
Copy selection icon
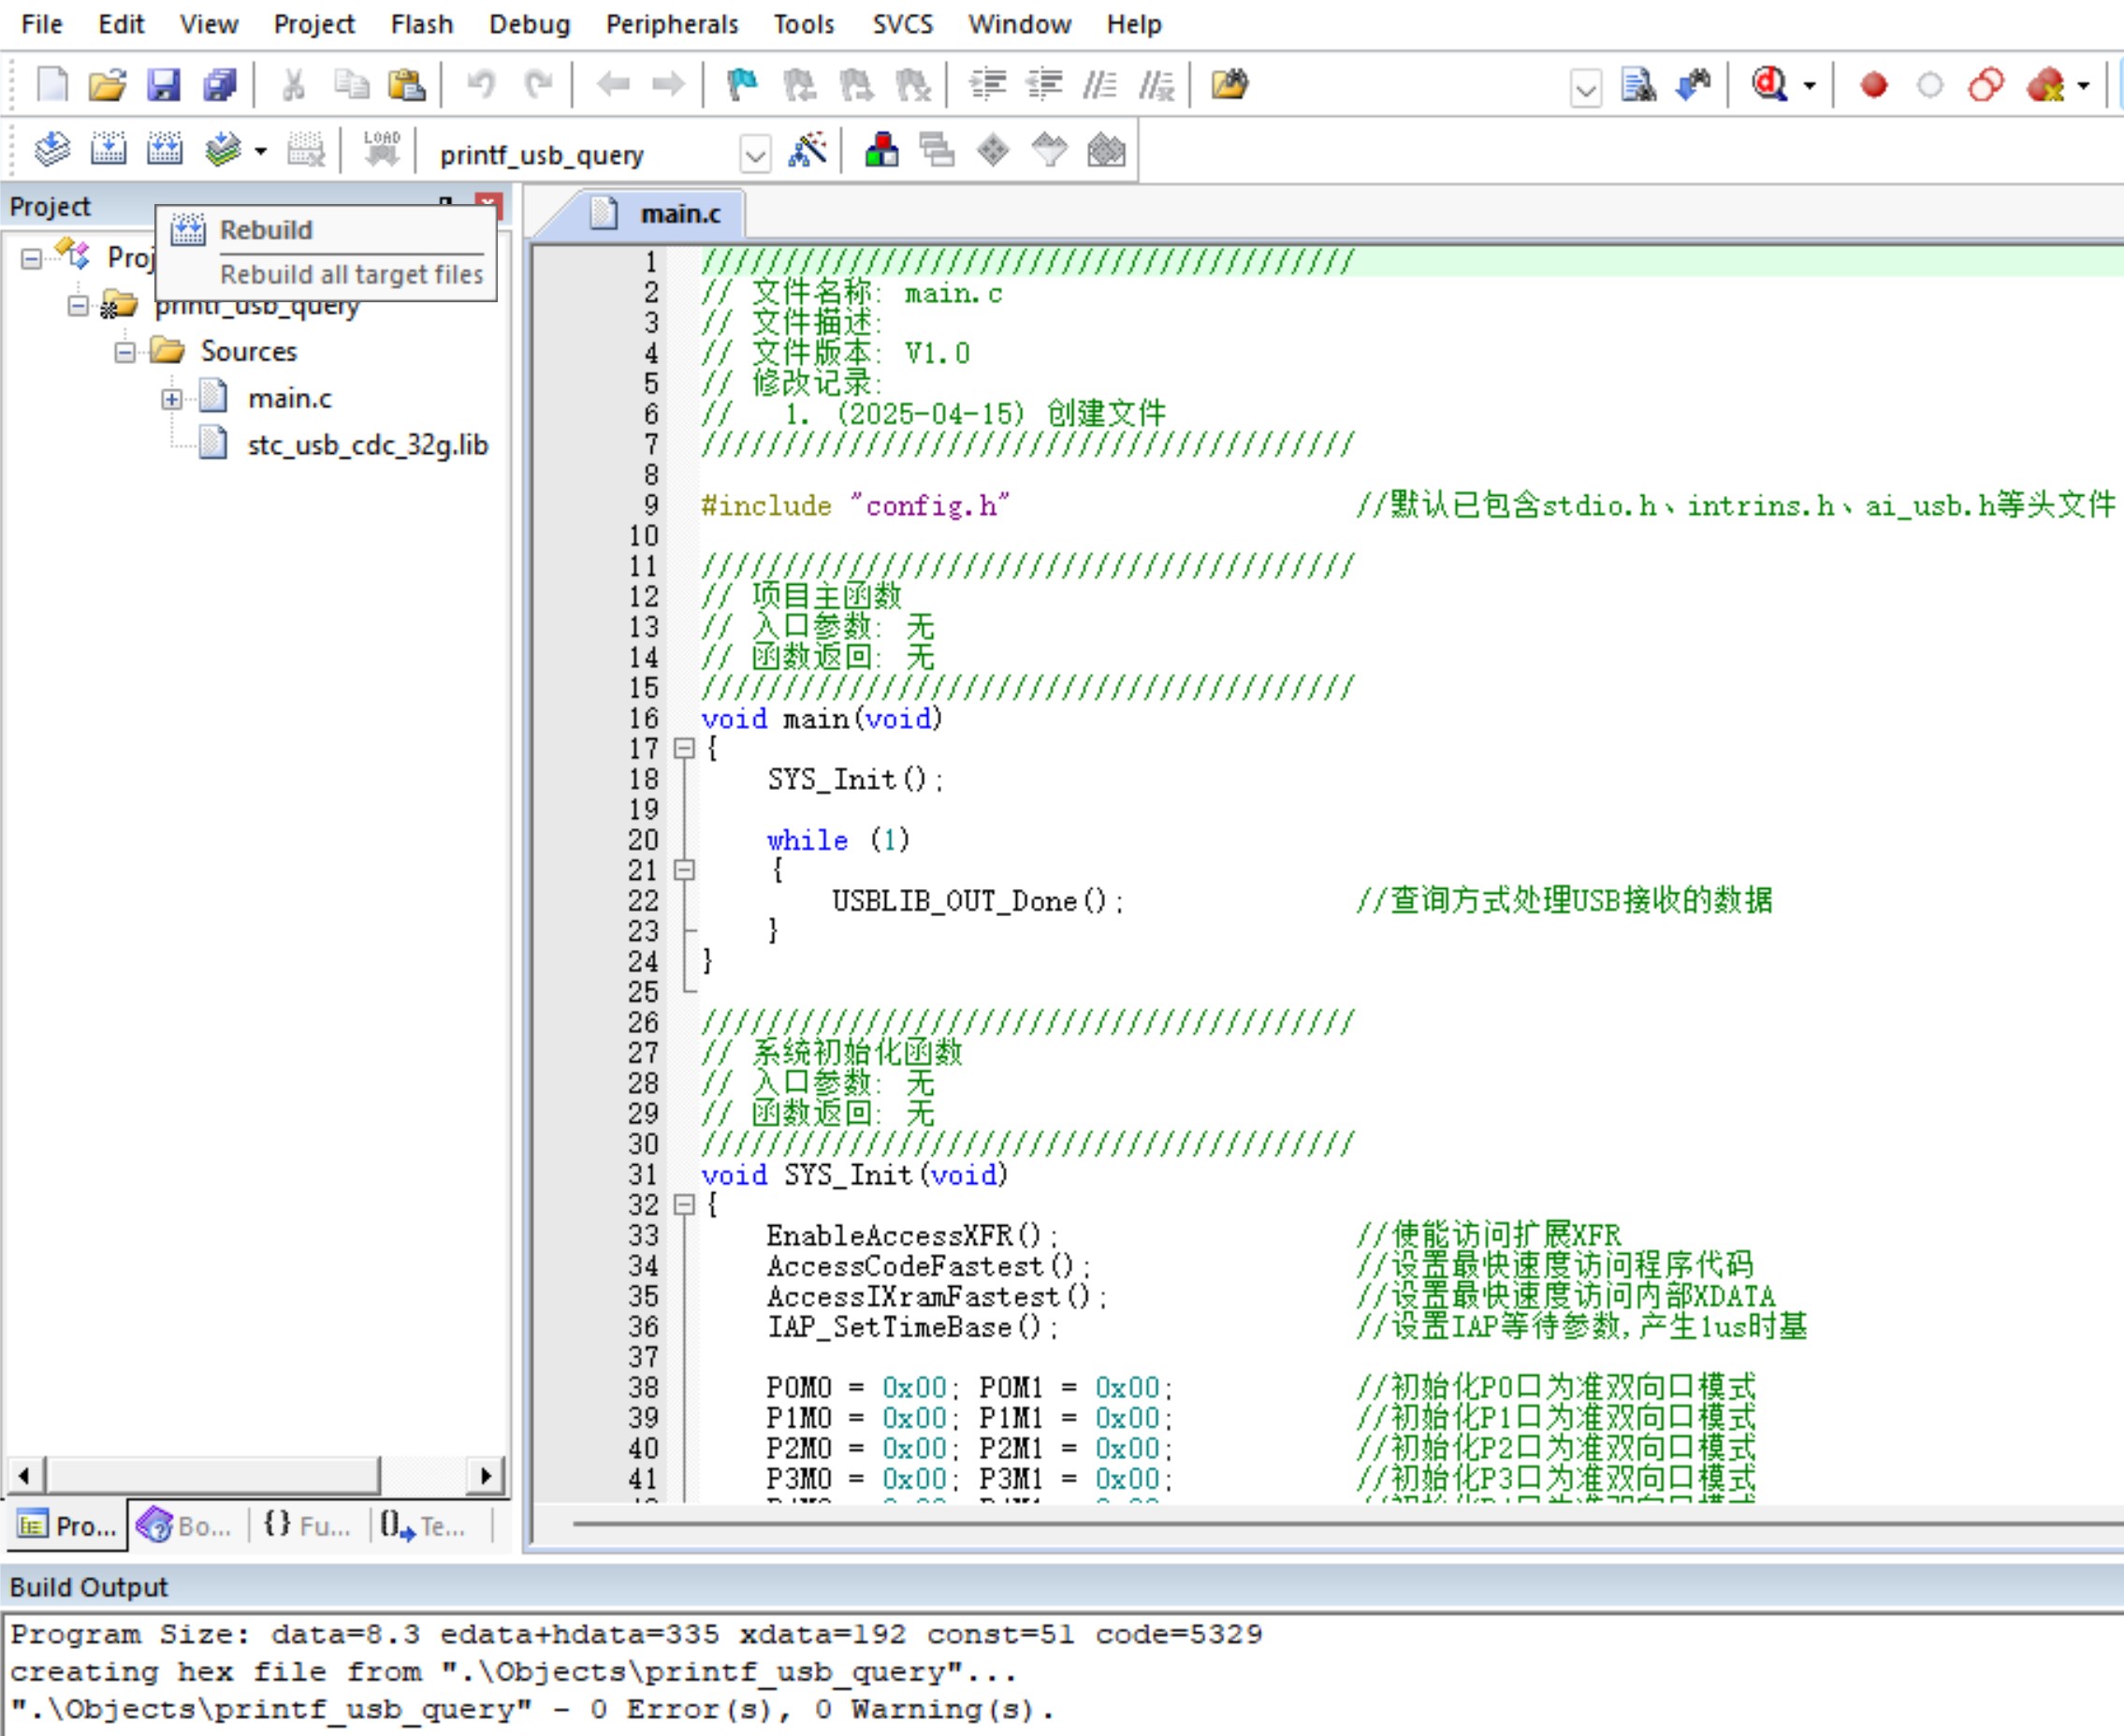(351, 85)
